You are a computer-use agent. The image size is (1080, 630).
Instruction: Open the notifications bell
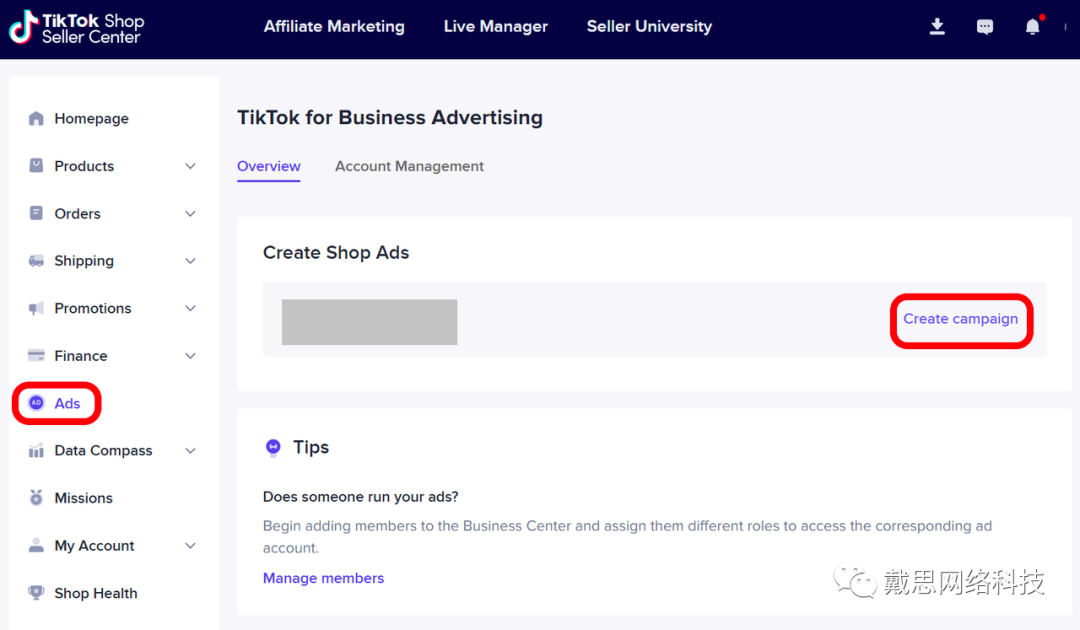(x=1032, y=27)
